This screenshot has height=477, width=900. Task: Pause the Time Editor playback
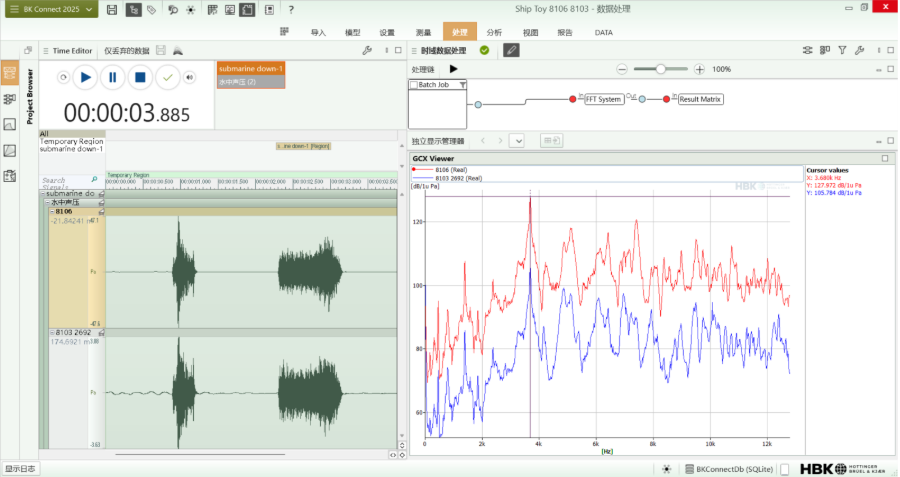click(113, 77)
